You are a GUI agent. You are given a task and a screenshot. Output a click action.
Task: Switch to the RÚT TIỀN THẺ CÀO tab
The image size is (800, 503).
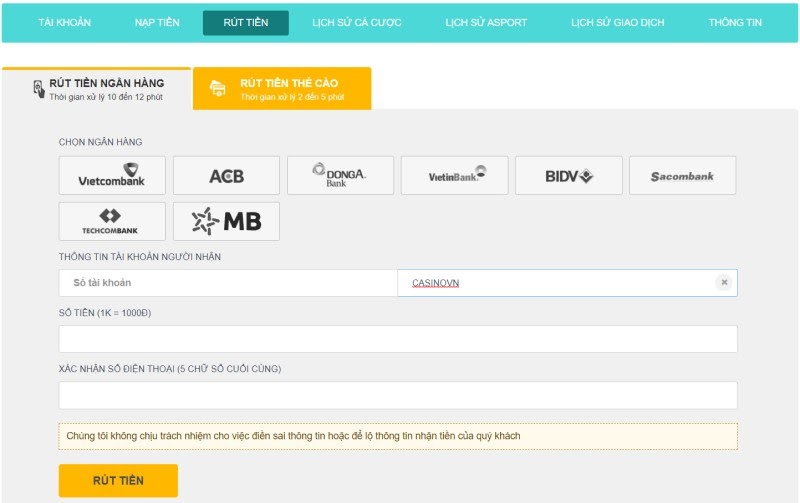(x=281, y=89)
